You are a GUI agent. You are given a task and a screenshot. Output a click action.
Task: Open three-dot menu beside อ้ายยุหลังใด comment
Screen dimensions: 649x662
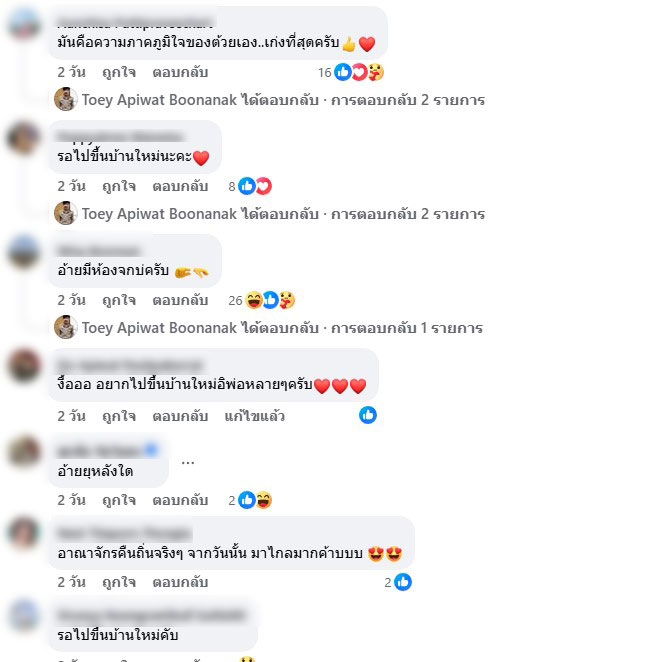click(x=188, y=463)
